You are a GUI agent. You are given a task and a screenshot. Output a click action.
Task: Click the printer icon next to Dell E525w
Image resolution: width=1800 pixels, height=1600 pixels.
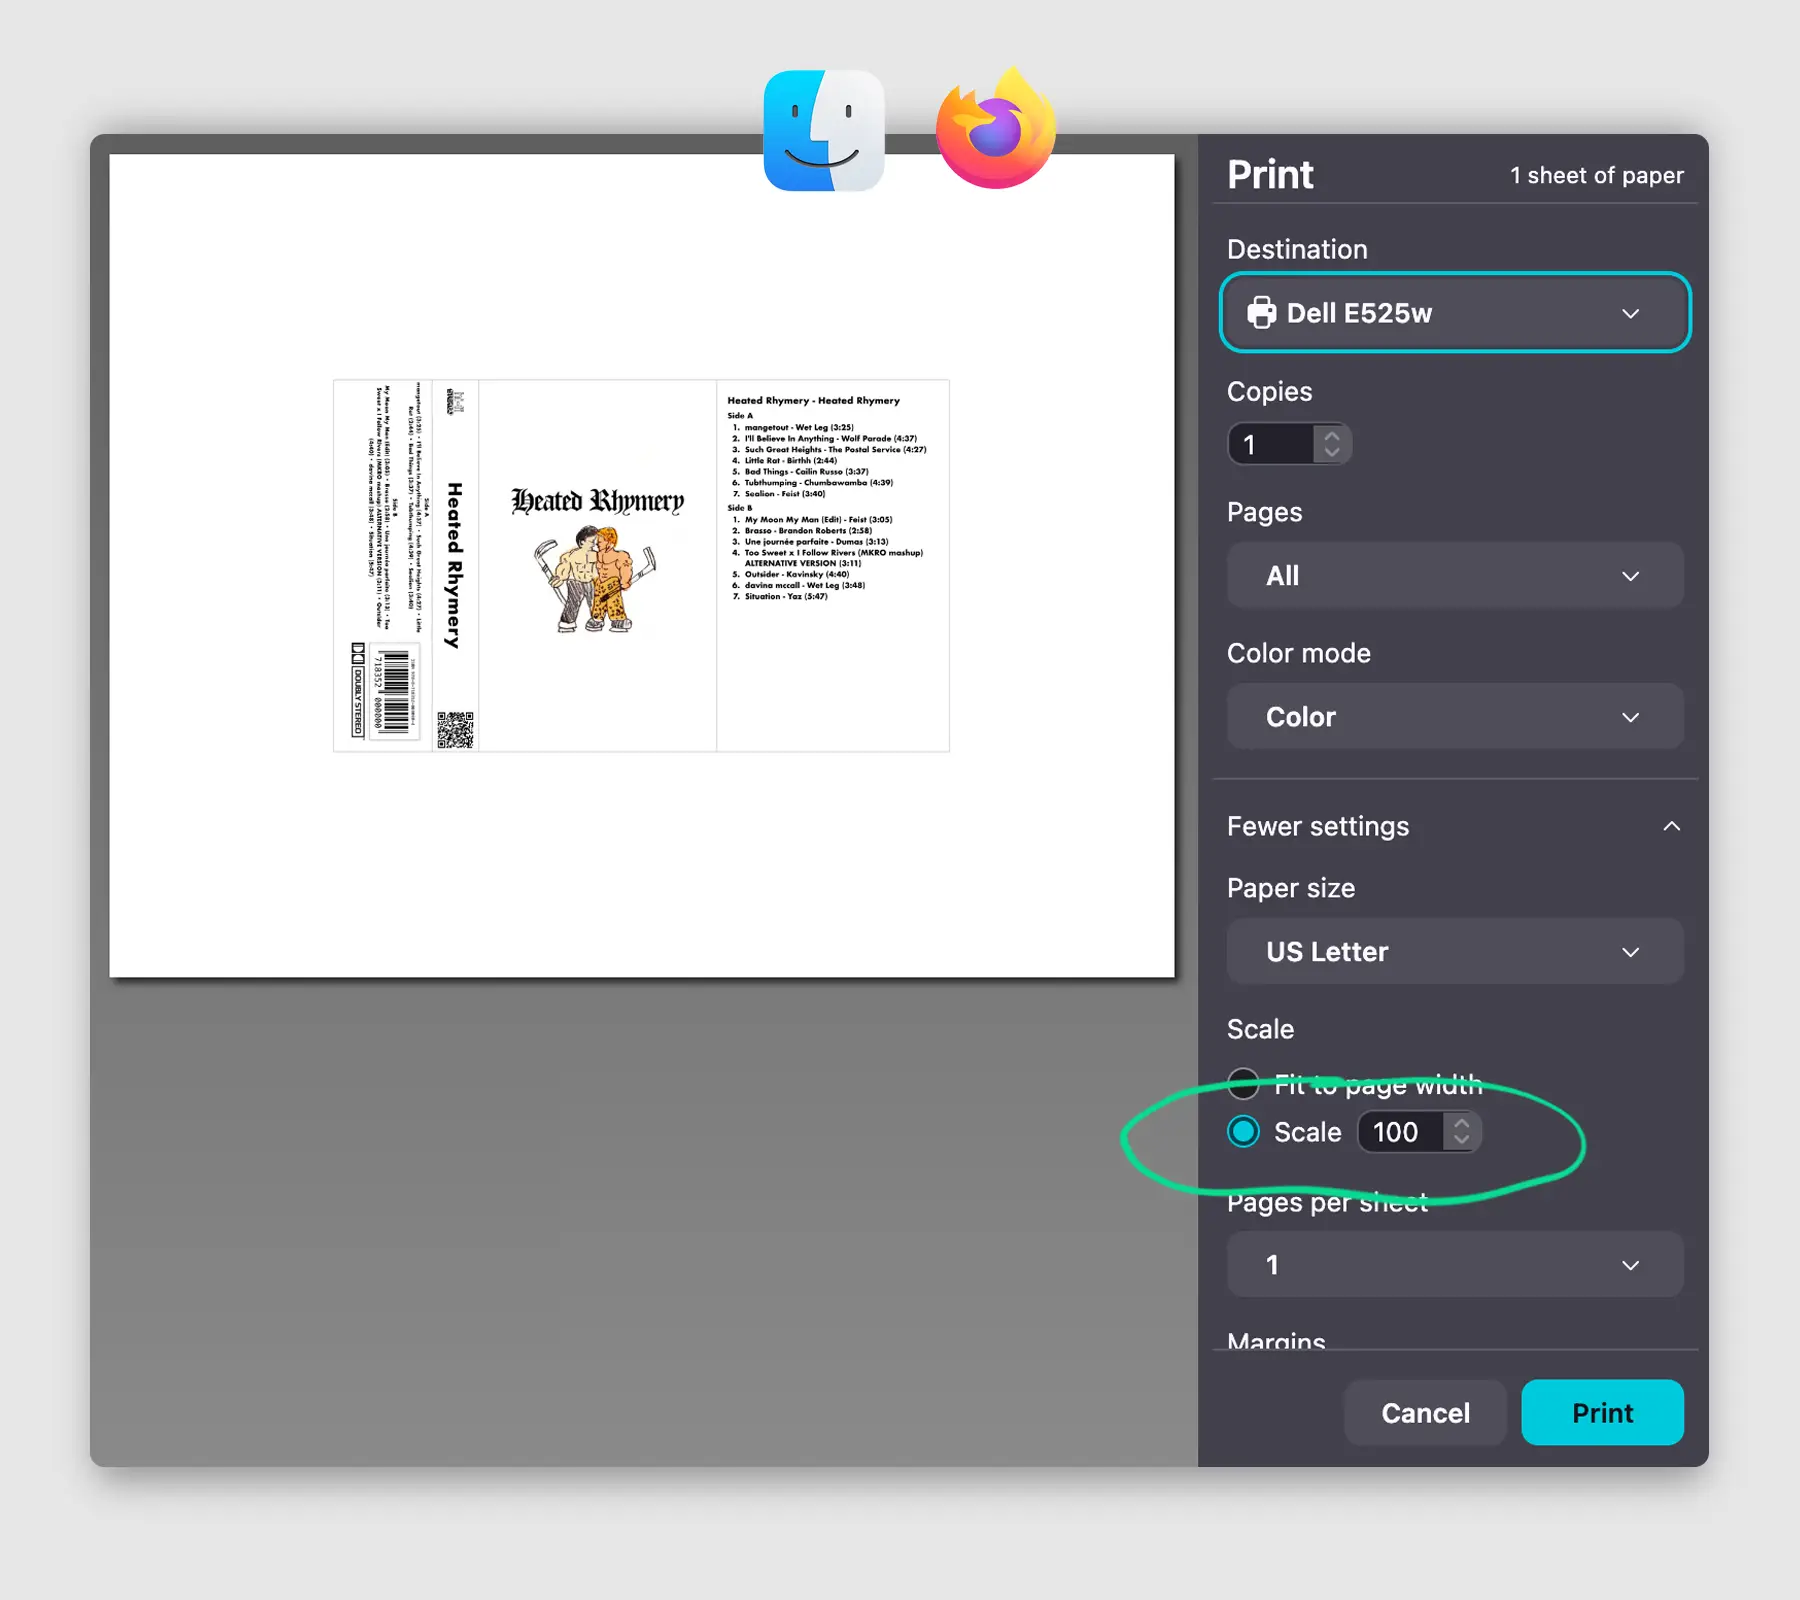point(1263,313)
